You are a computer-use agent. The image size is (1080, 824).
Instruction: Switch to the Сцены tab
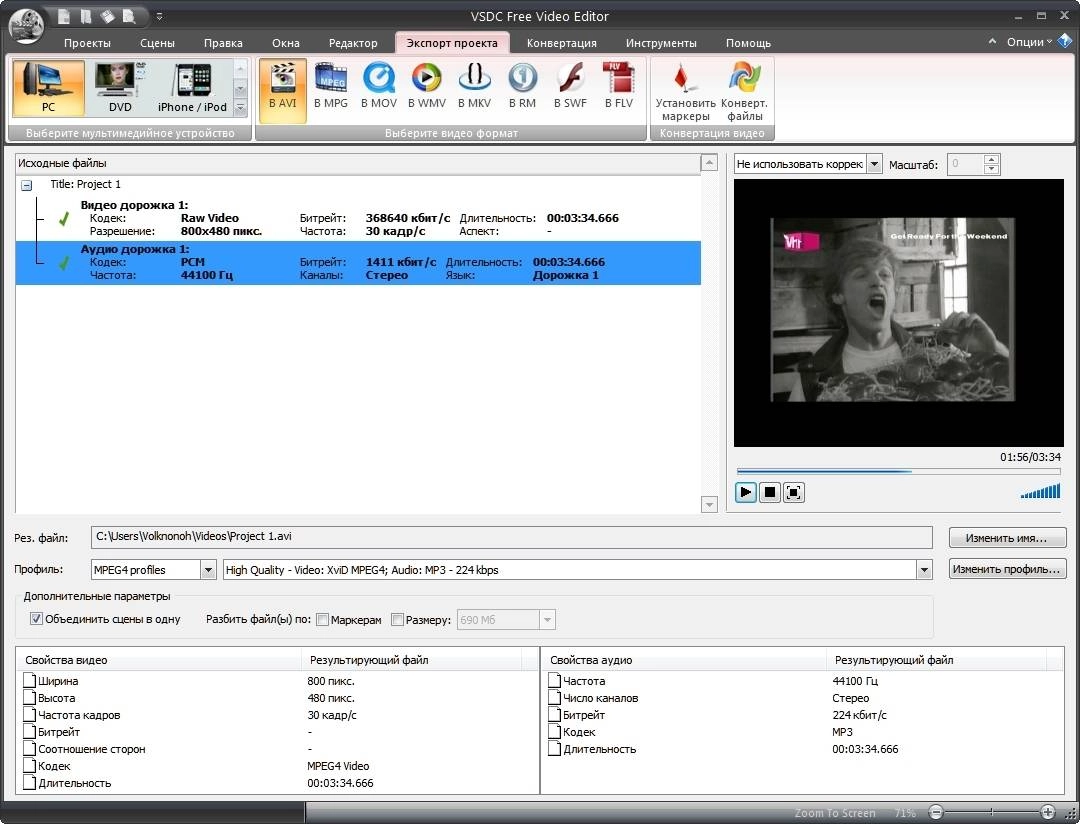tap(157, 43)
